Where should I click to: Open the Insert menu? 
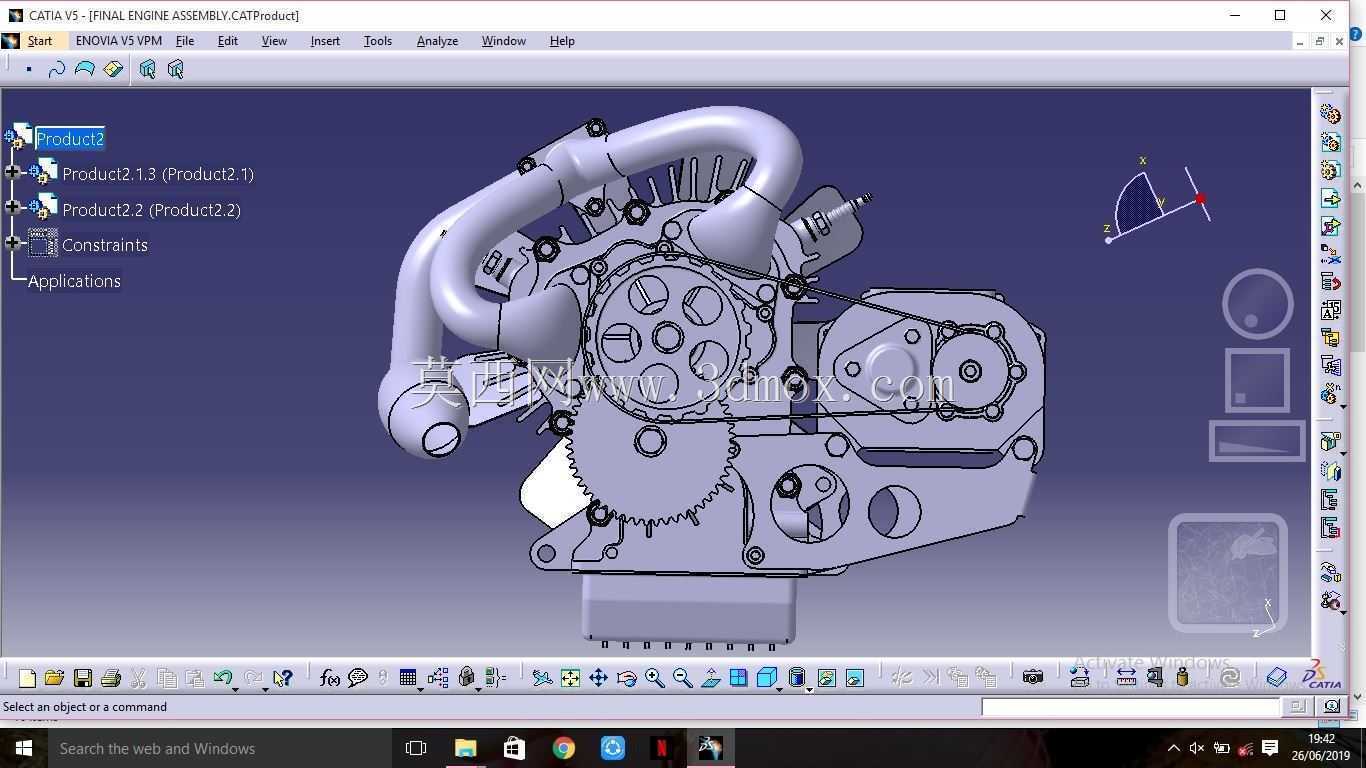click(x=325, y=41)
